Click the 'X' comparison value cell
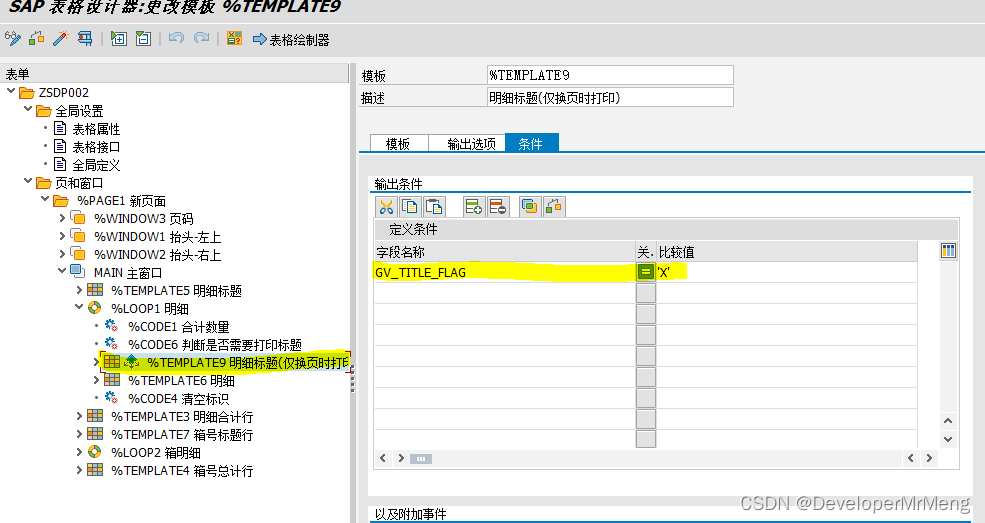This screenshot has height=523, width=985. pos(786,272)
